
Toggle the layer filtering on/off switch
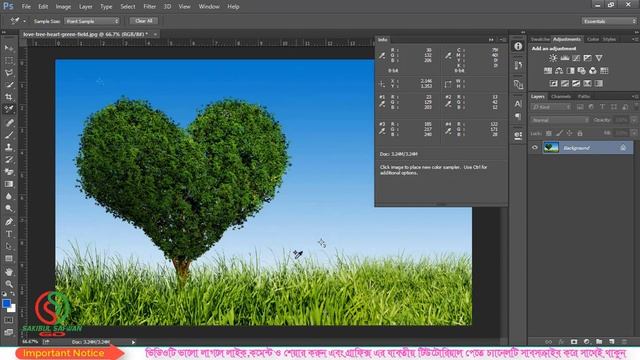click(636, 107)
